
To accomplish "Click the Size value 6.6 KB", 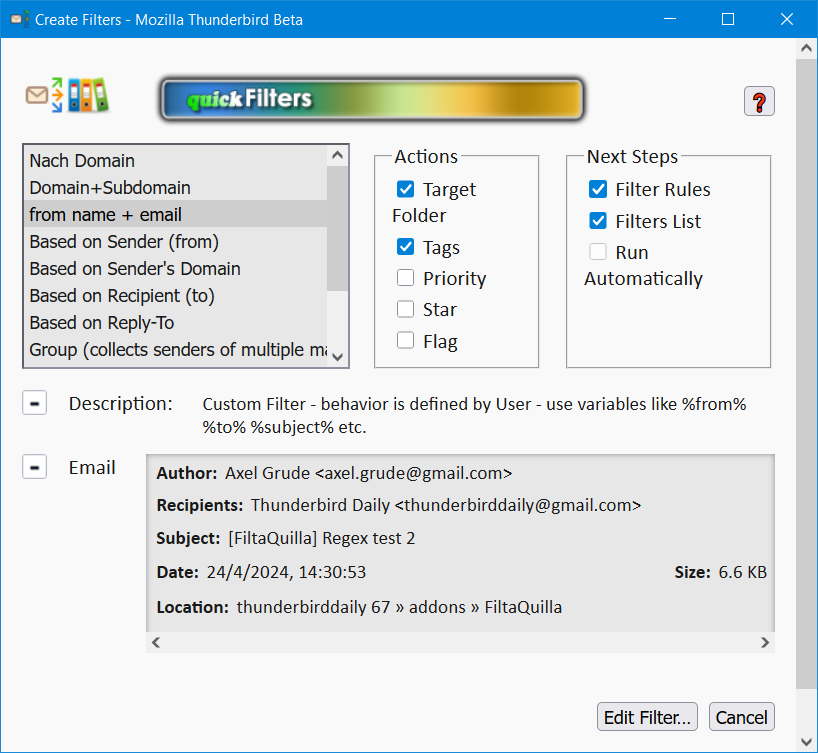I will click(x=742, y=572).
